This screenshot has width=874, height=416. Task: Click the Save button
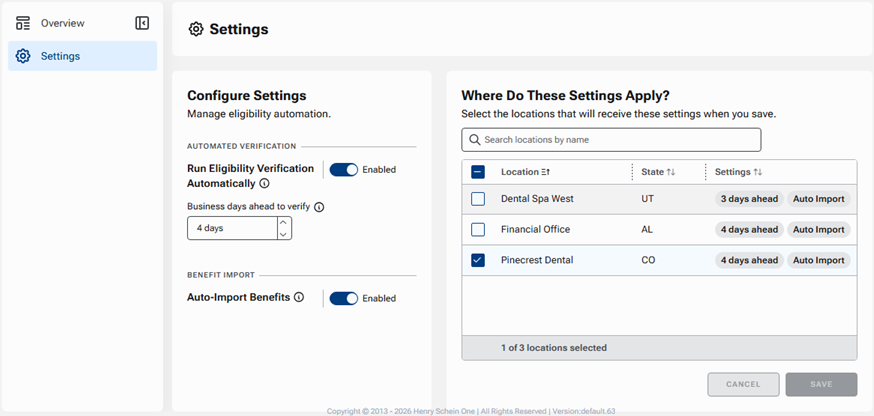821,384
